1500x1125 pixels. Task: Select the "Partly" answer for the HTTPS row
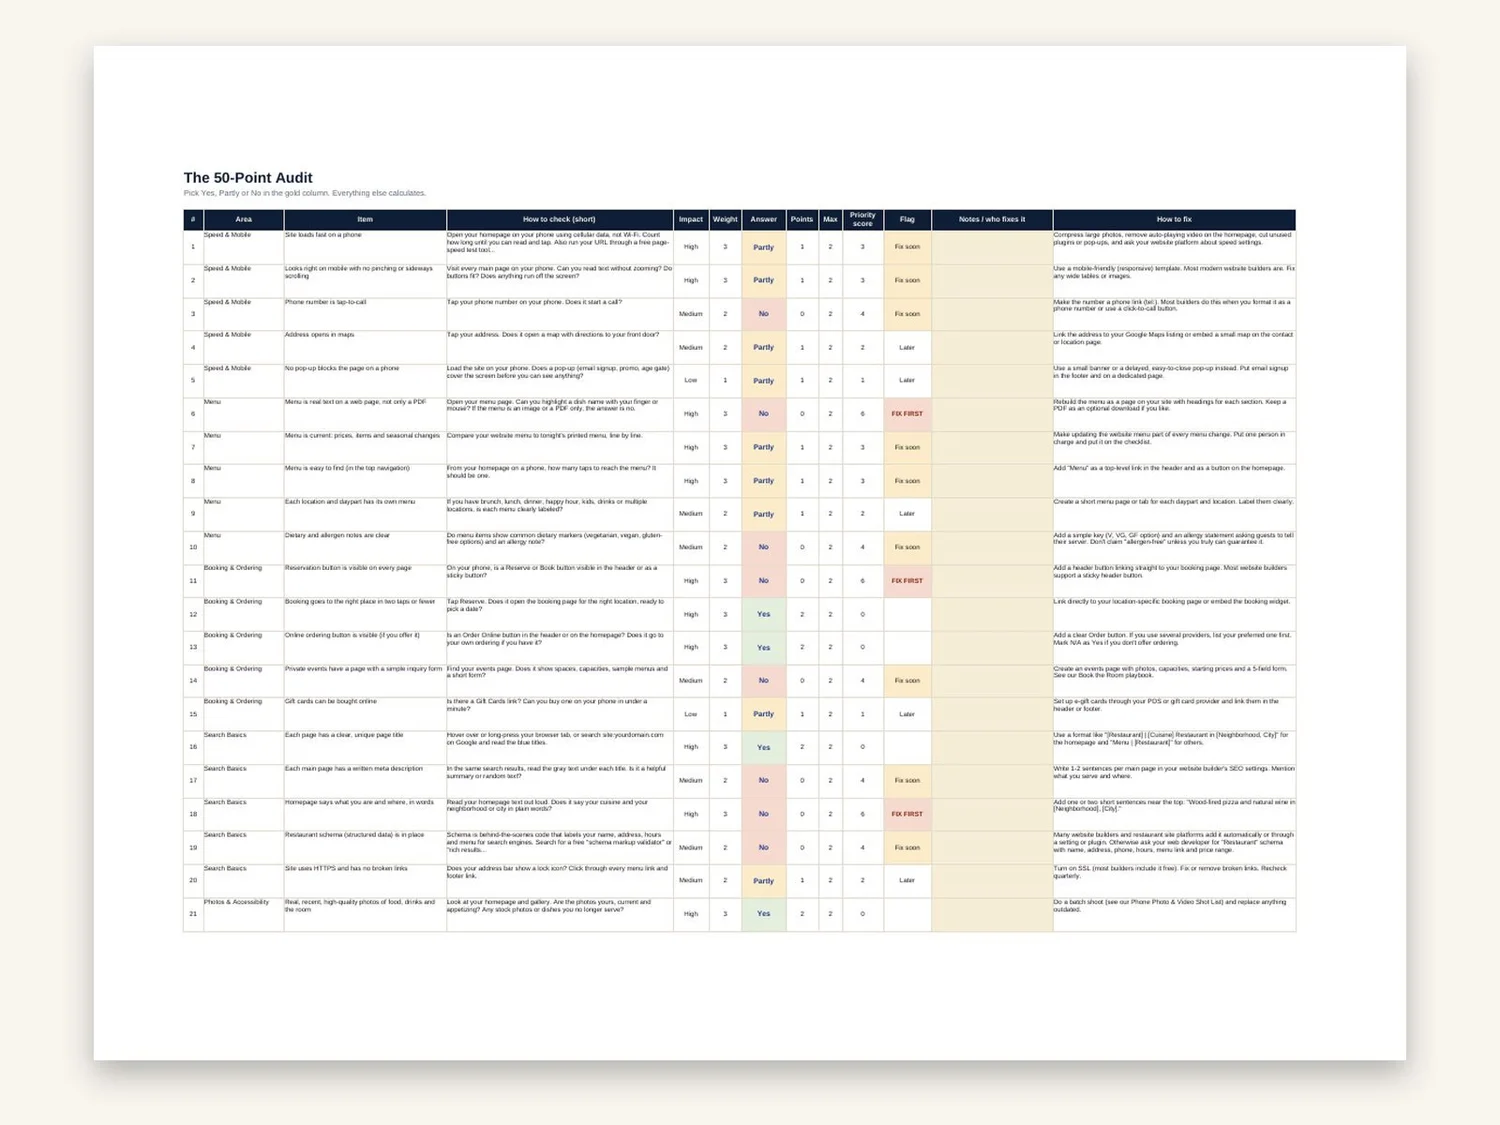(764, 881)
